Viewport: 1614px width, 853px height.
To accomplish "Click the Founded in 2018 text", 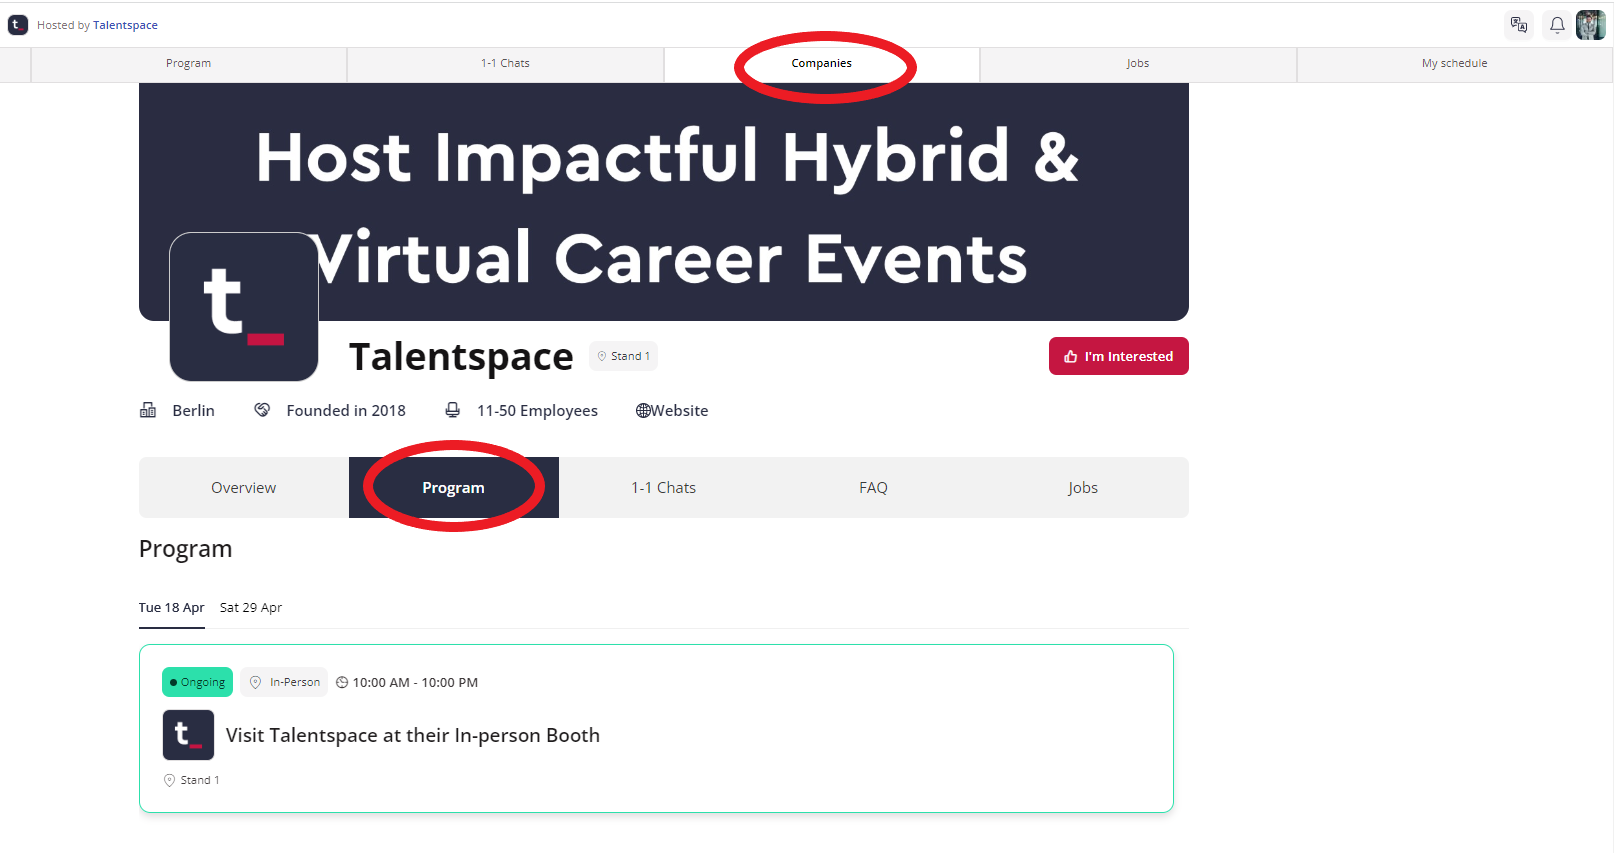I will click(x=346, y=410).
